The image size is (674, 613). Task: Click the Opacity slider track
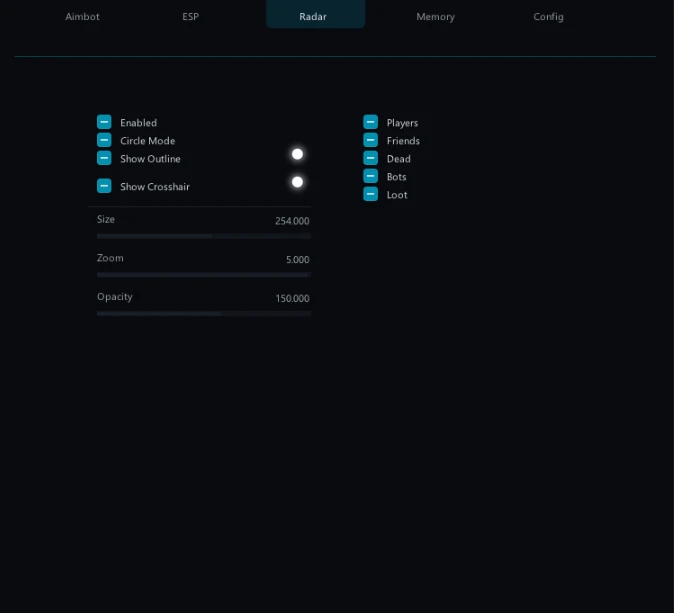[204, 313]
